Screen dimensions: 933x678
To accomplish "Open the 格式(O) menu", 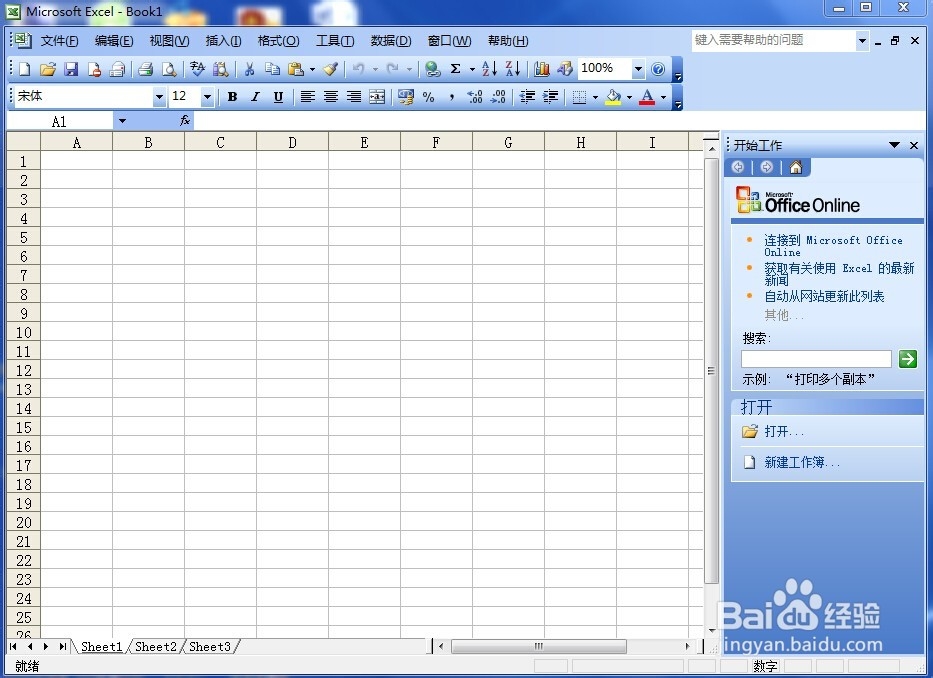I will 278,40.
